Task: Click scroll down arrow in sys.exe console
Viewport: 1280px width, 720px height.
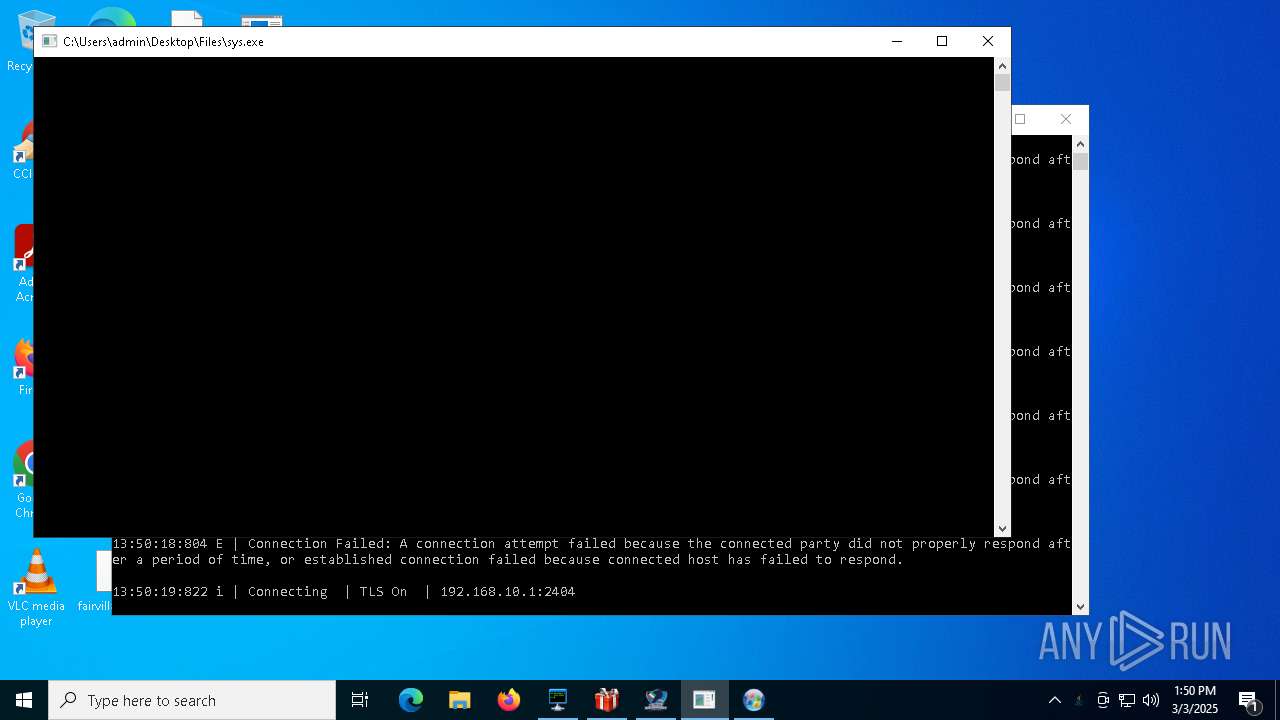Action: click(1002, 529)
